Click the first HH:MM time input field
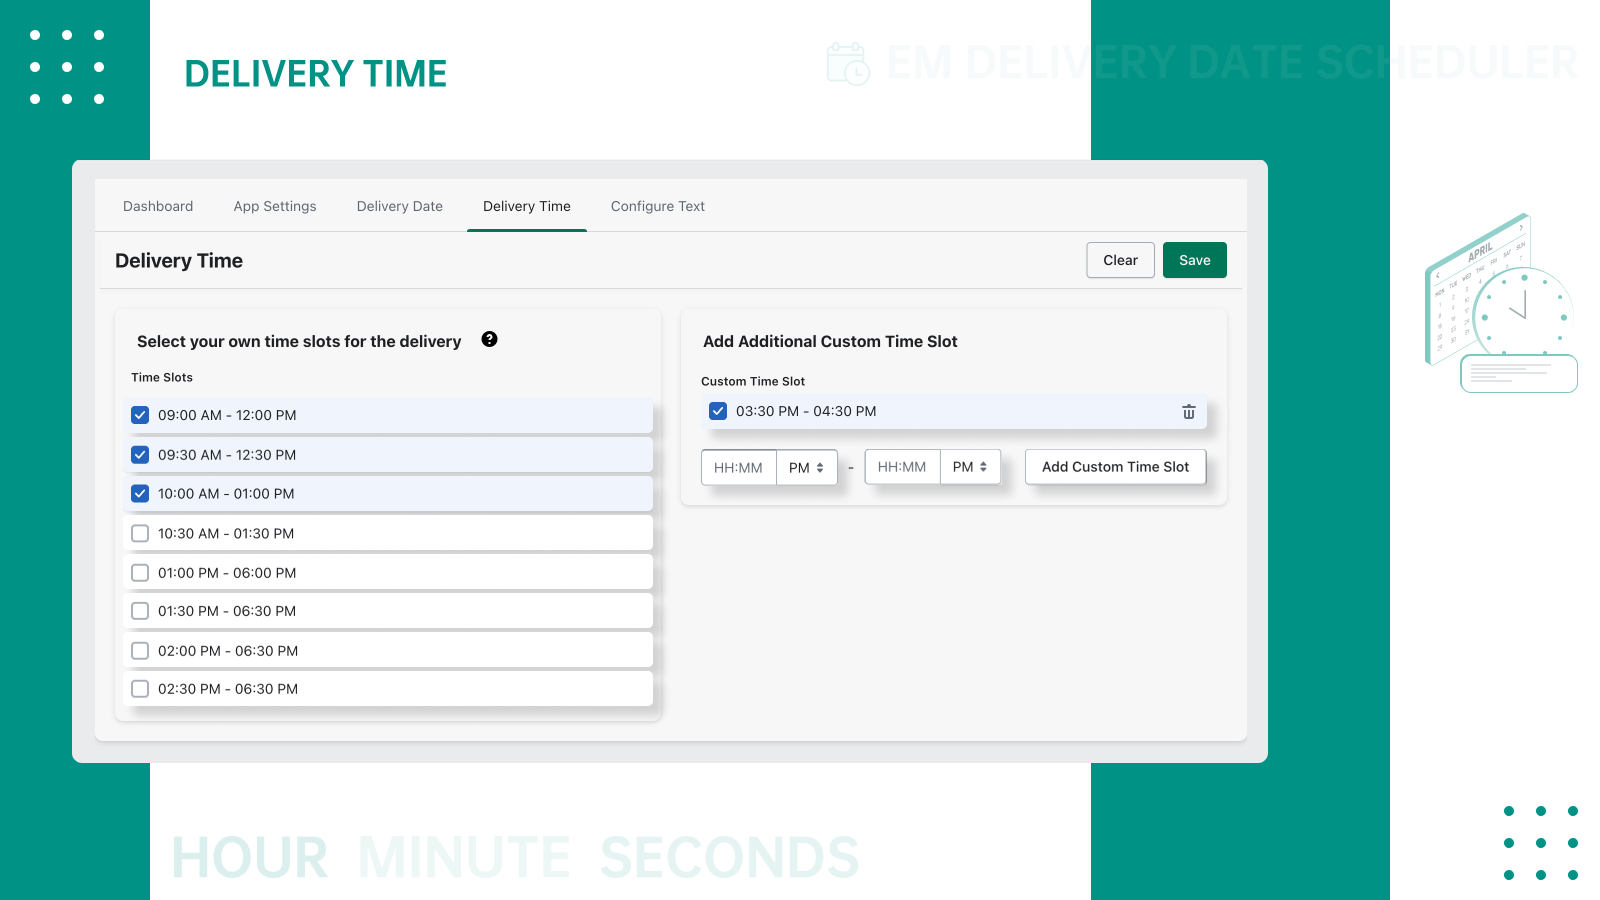 click(738, 466)
